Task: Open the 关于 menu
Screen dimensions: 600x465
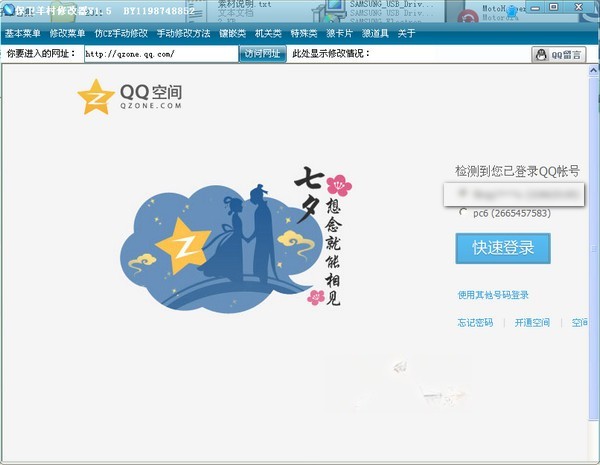Action: click(406, 33)
